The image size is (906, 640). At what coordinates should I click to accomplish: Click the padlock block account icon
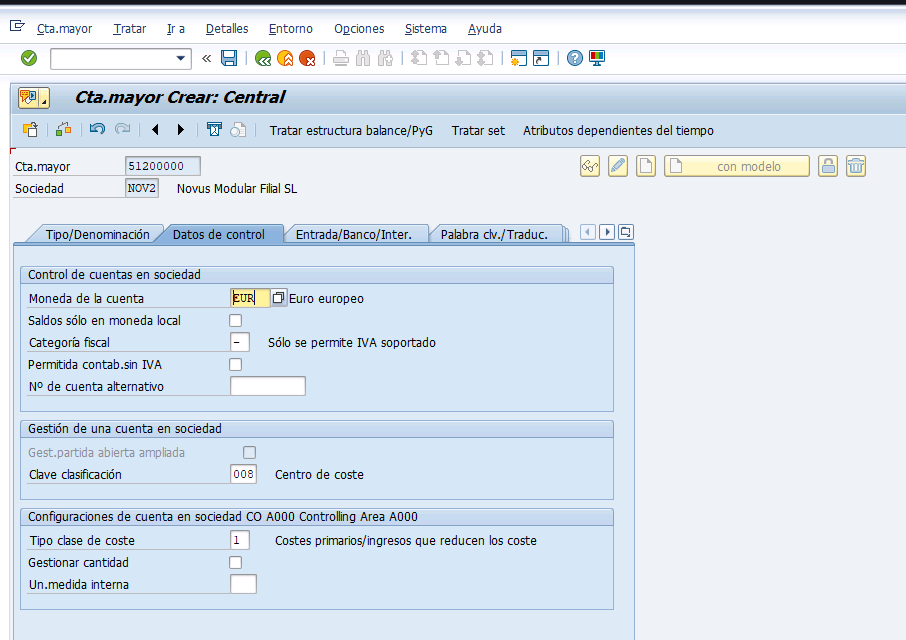point(828,166)
